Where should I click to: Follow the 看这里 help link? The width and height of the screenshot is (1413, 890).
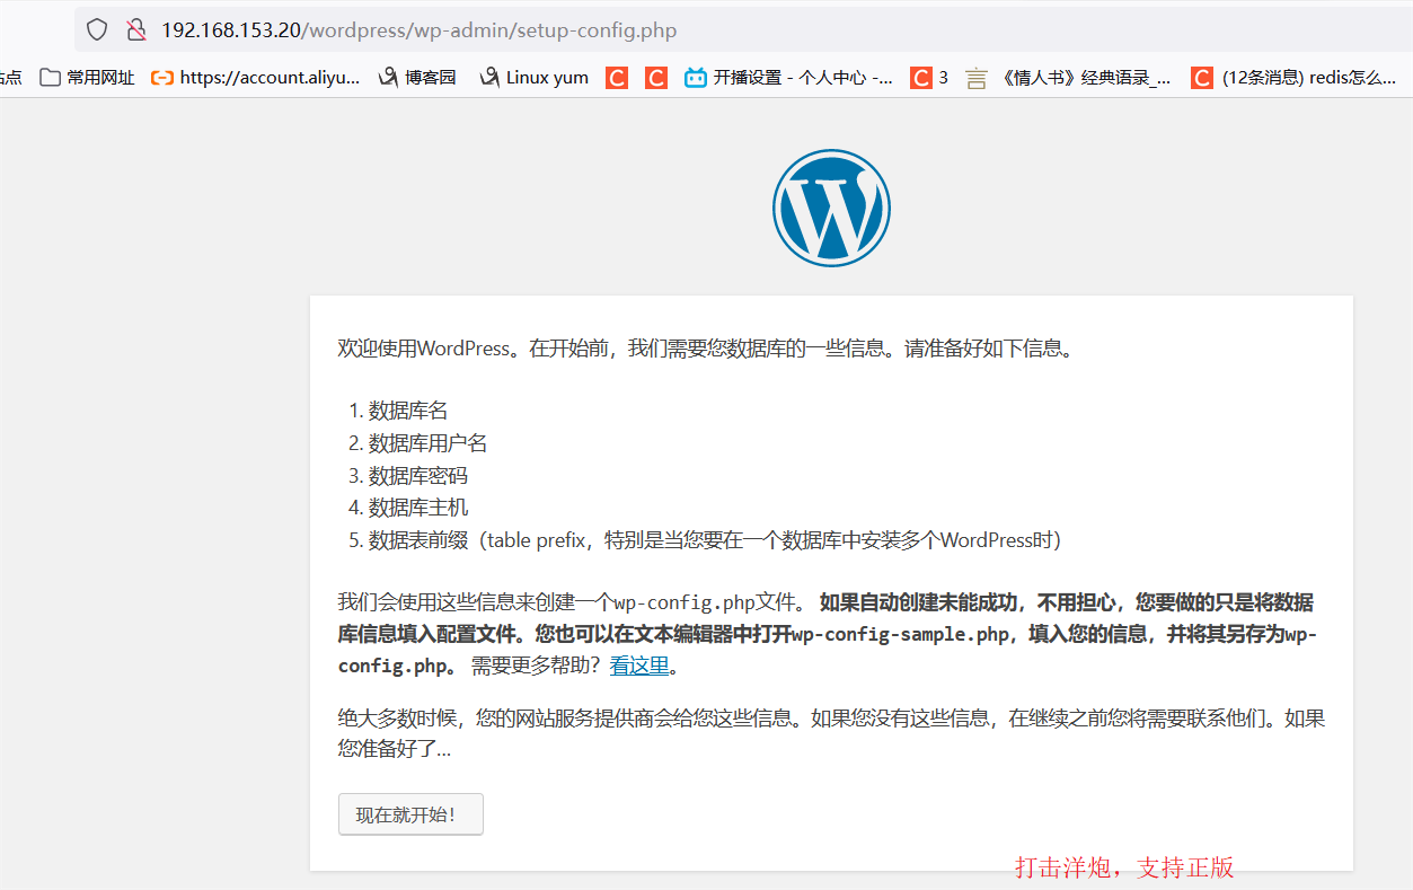coord(639,666)
